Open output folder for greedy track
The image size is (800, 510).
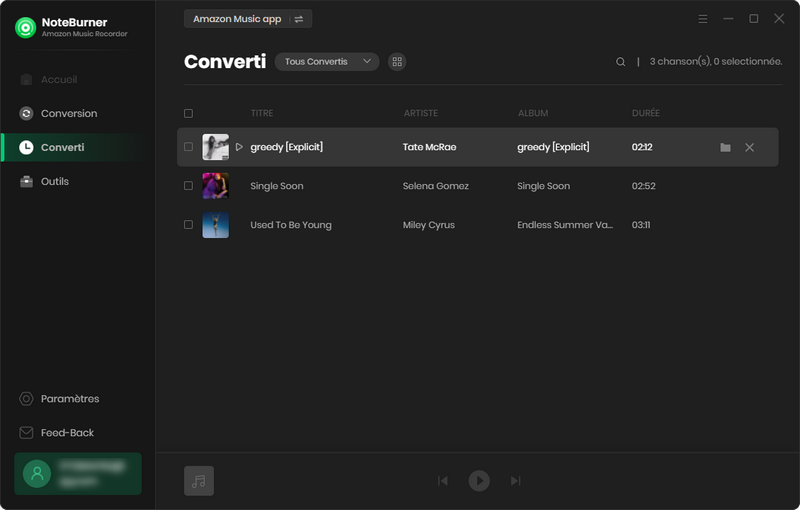pyautogui.click(x=725, y=147)
